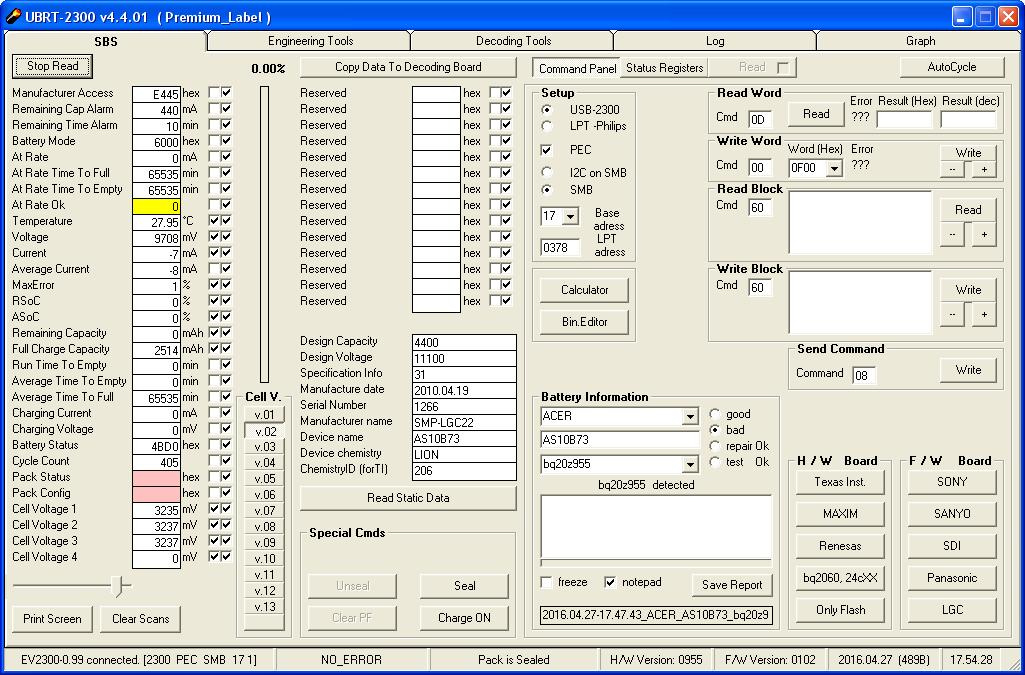Click Charge ON button
Viewport: 1025px width, 675px height.
click(x=464, y=617)
